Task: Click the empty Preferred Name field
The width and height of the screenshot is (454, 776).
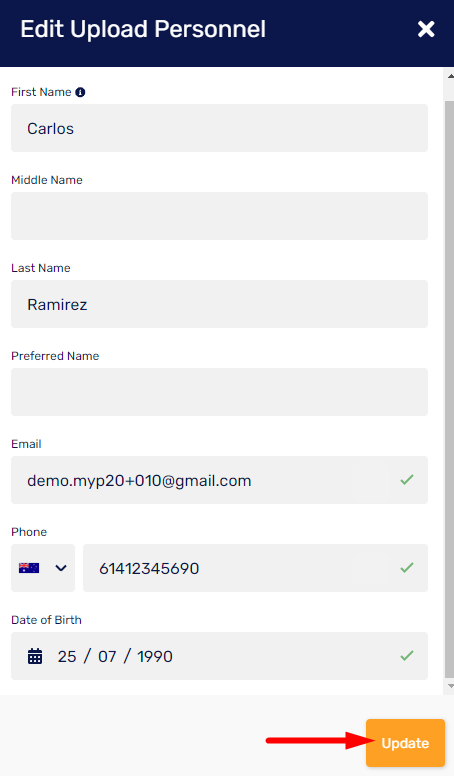Action: click(x=219, y=392)
